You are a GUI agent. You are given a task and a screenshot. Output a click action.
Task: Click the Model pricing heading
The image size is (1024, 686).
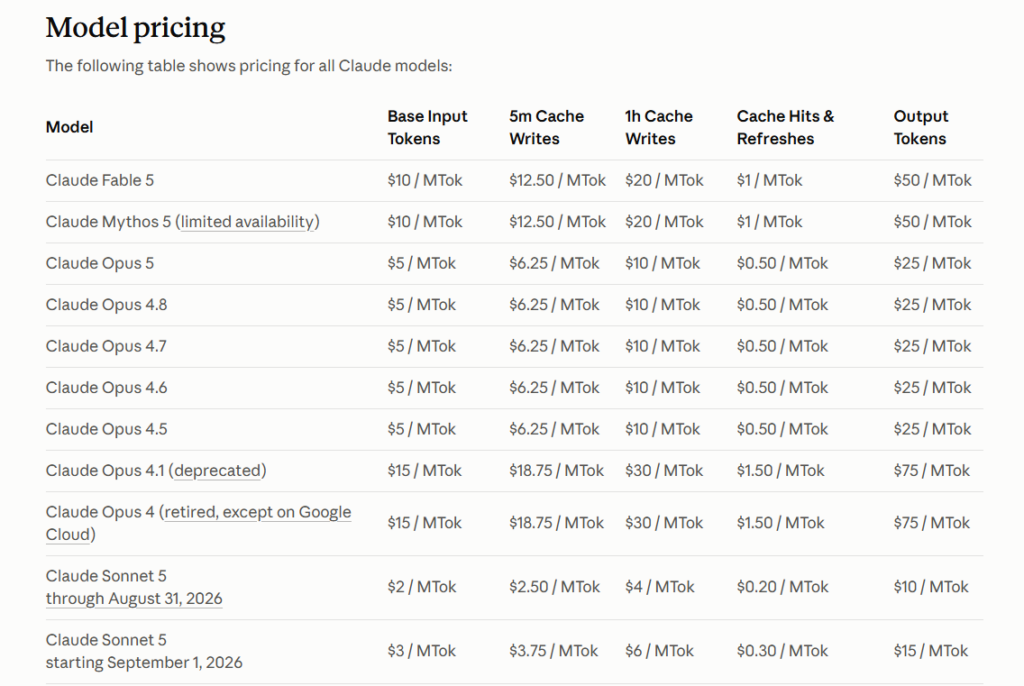tap(135, 28)
